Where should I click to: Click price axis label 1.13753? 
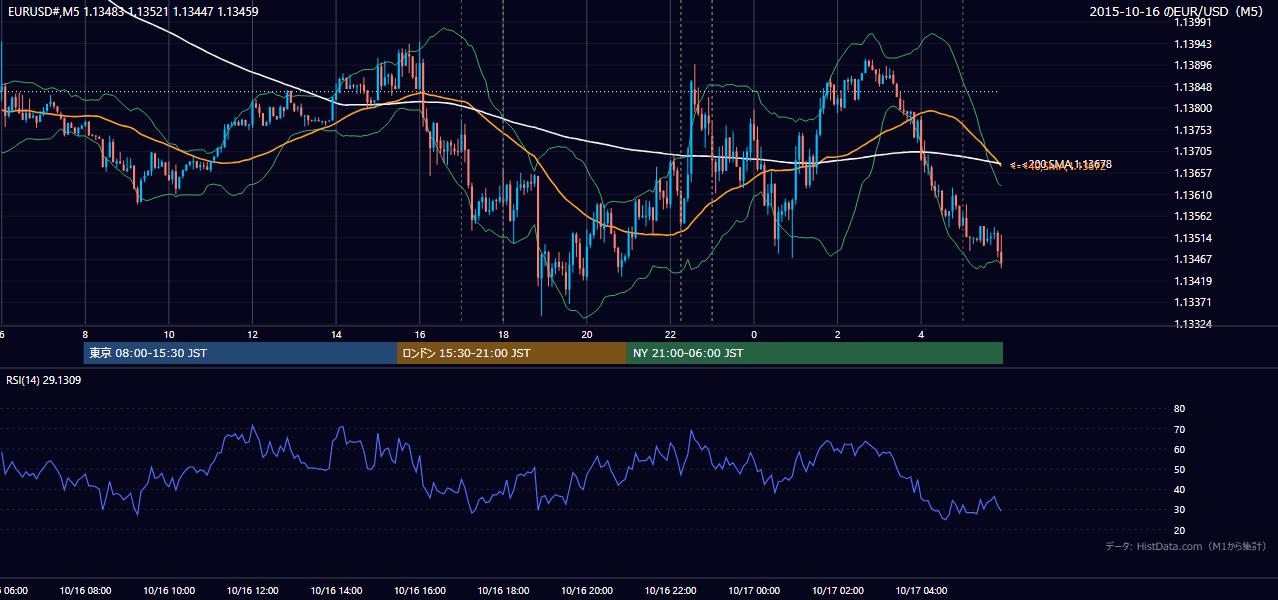click(1193, 130)
